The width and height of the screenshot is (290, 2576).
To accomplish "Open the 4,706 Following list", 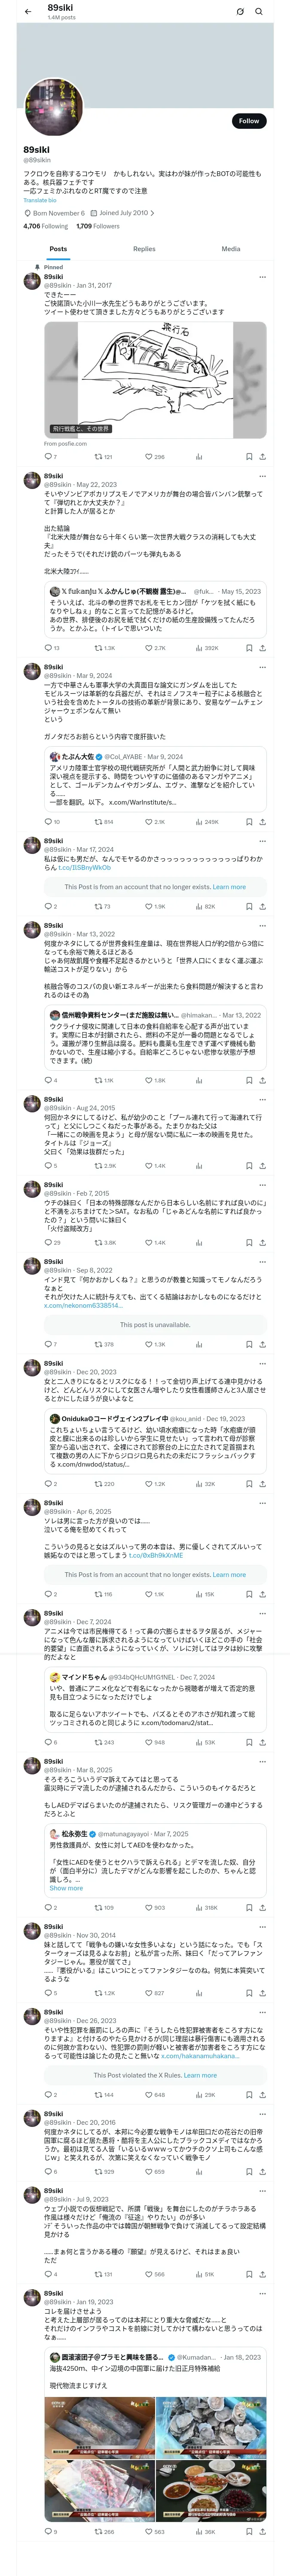I will click(x=45, y=226).
